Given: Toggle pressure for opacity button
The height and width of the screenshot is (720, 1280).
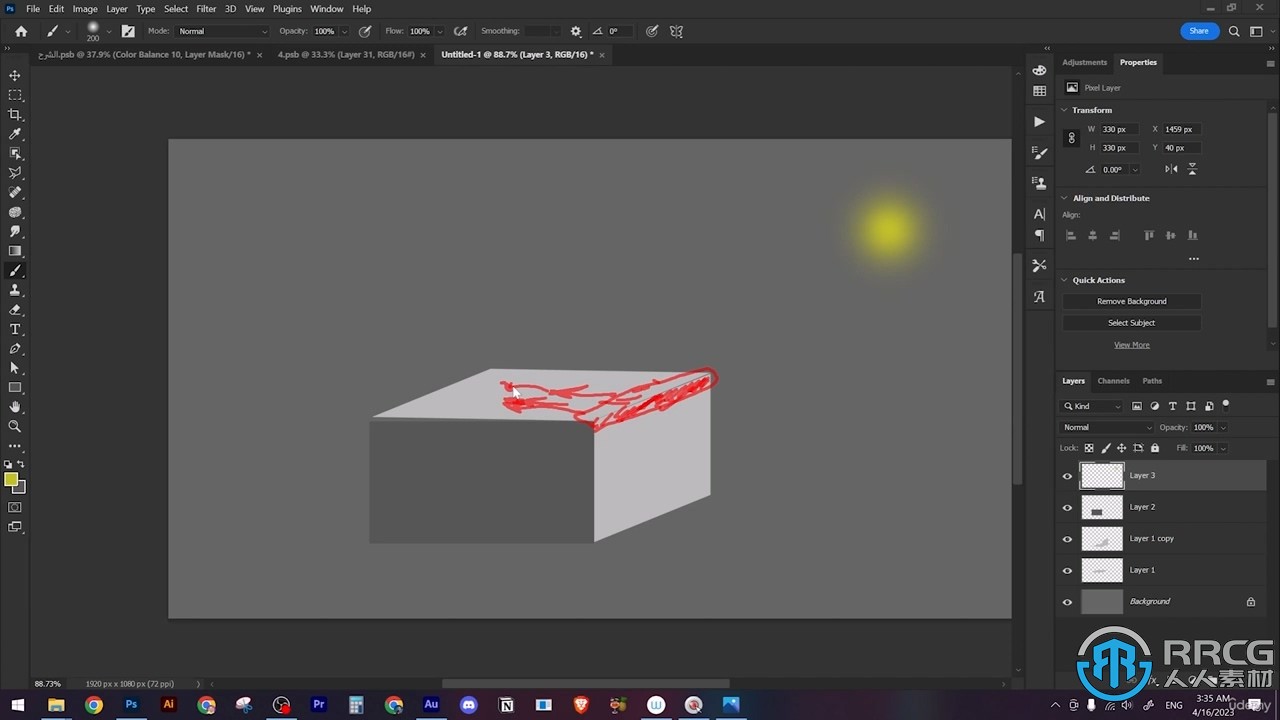Looking at the screenshot, I should 365,31.
